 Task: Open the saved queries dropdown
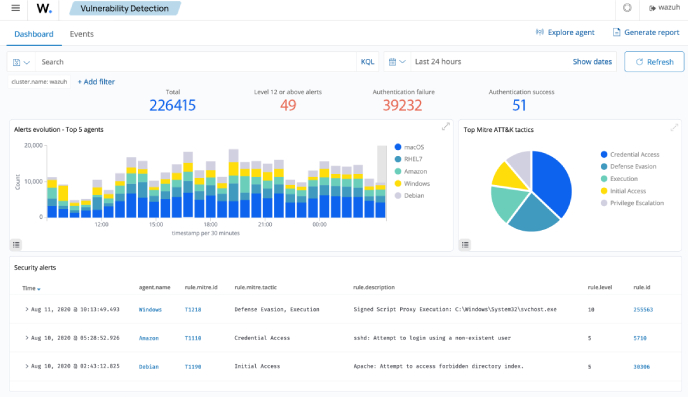coord(21,62)
